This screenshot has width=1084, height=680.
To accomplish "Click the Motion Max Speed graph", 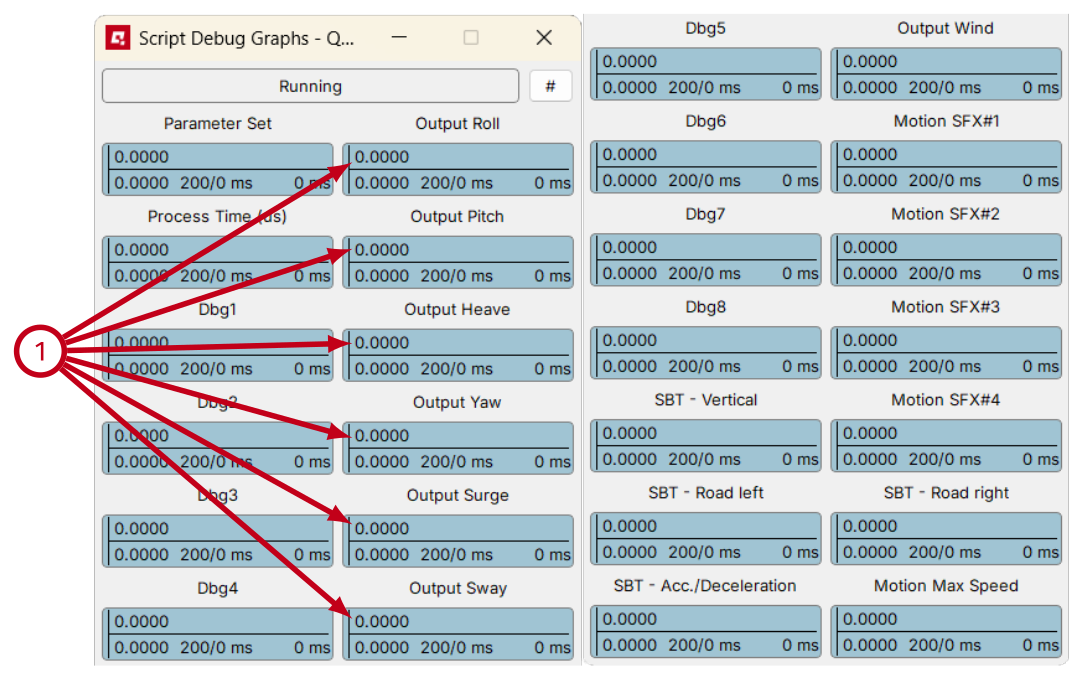I will tap(946, 632).
